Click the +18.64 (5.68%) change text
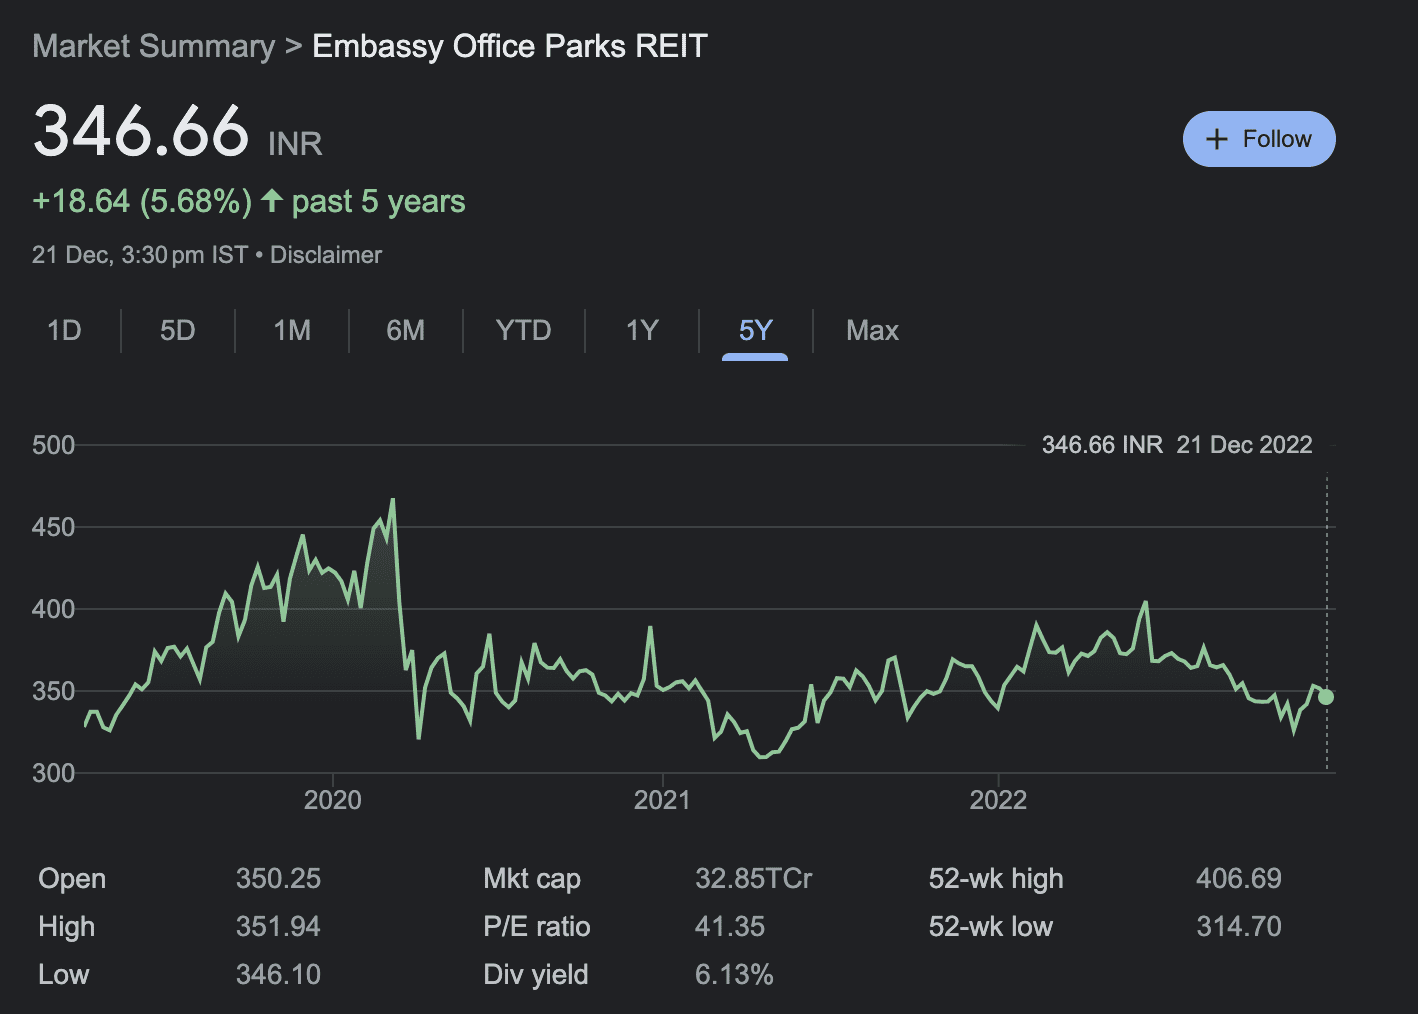The width and height of the screenshot is (1418, 1014). pos(142,201)
